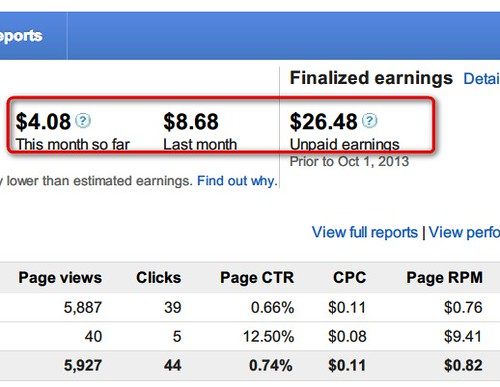Click the 5 clicks cell

point(177,336)
